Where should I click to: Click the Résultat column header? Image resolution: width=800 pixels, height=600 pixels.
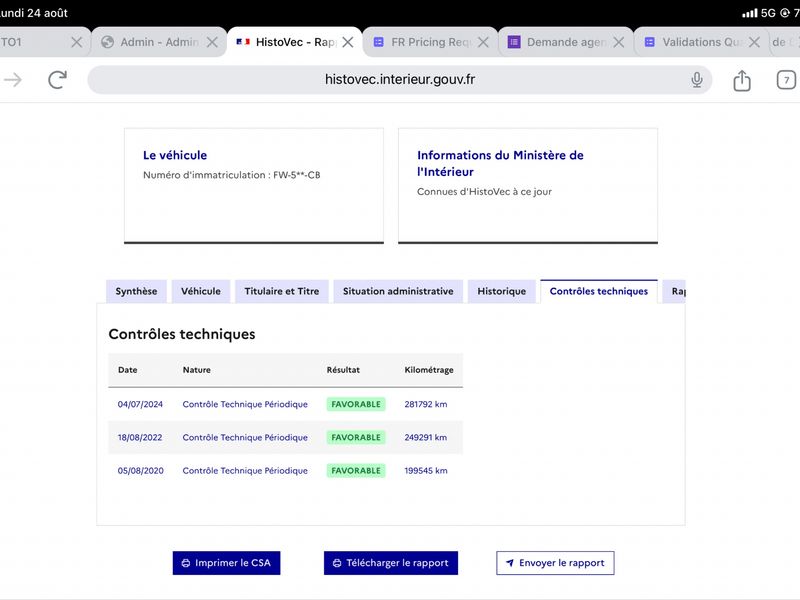[343, 370]
